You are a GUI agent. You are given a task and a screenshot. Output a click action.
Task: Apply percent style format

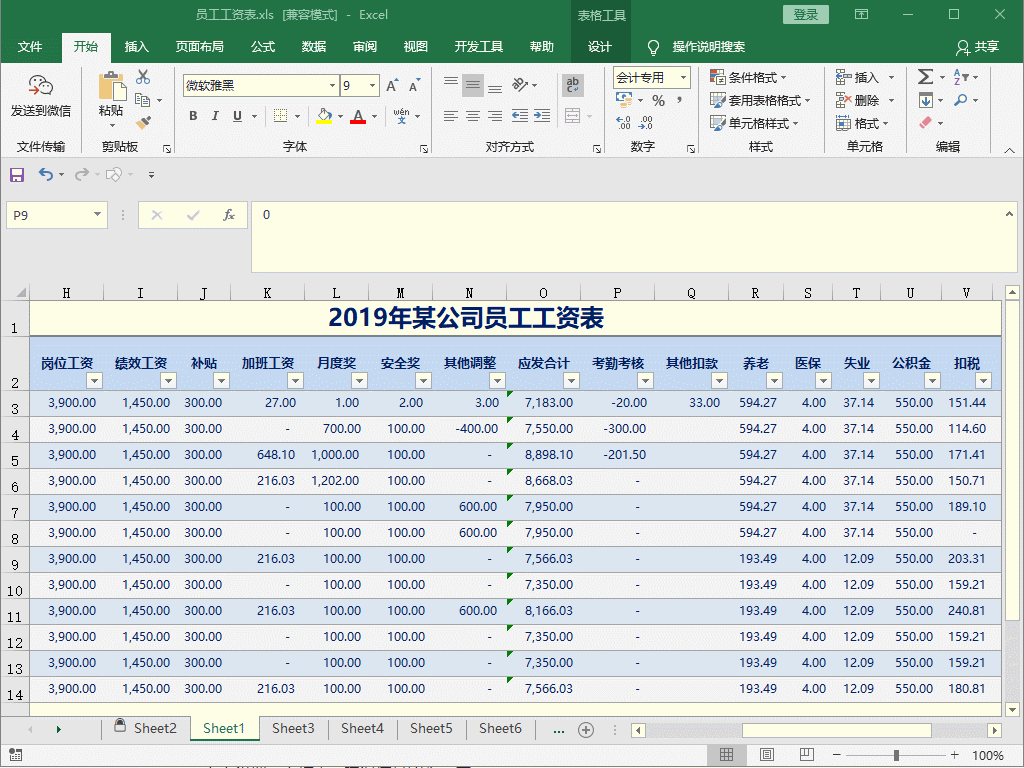[658, 101]
